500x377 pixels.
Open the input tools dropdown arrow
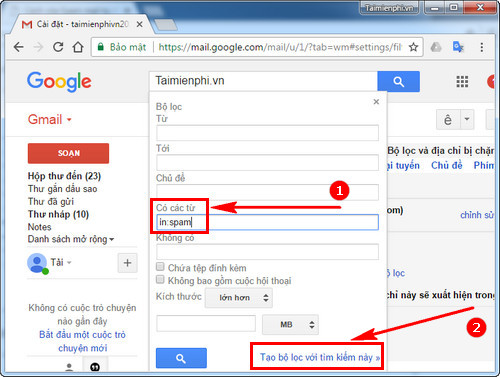pos(467,119)
